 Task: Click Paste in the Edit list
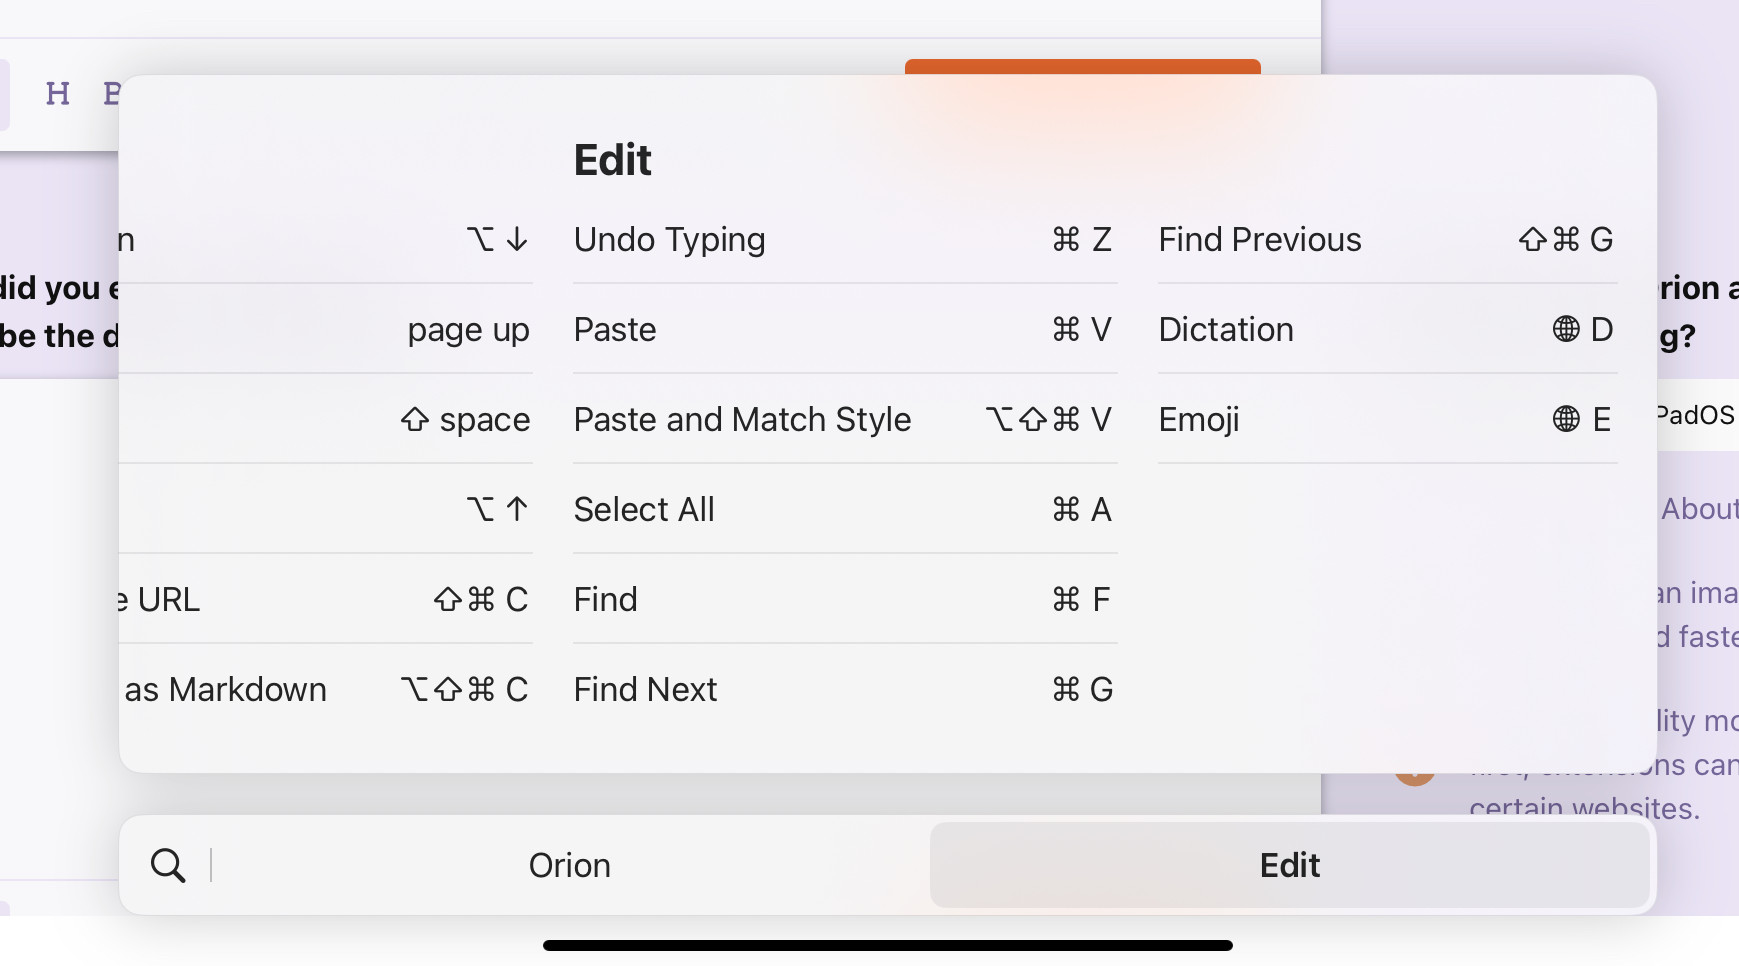(x=843, y=330)
